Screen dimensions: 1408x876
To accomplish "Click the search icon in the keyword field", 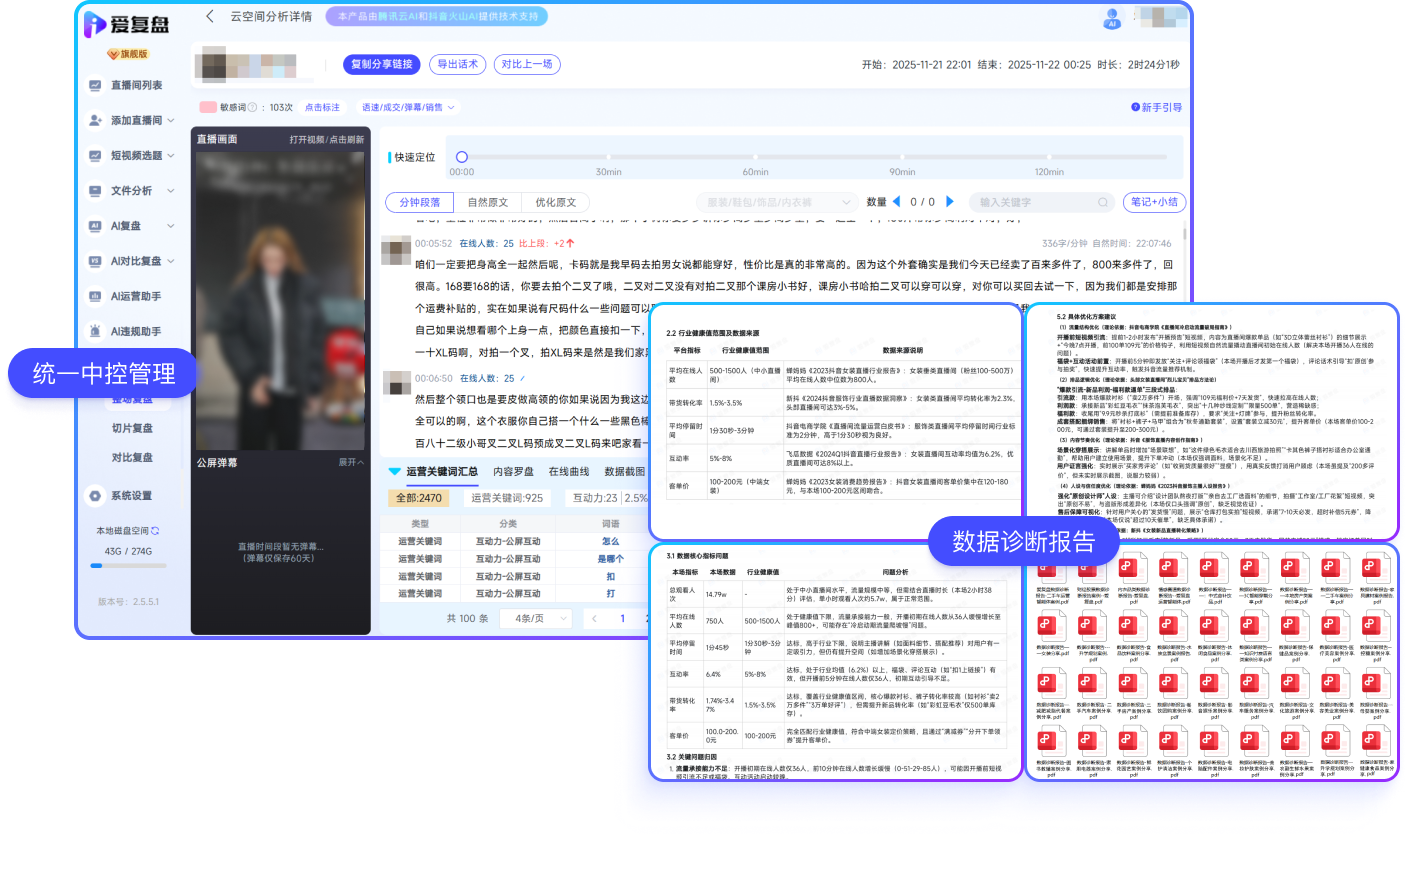I will pyautogui.click(x=1103, y=202).
